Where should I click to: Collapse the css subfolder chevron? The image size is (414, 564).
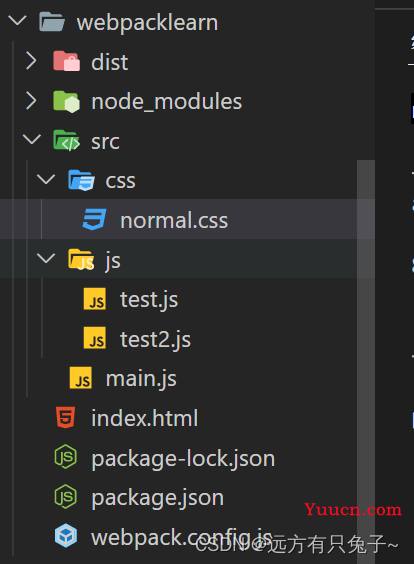click(46, 179)
